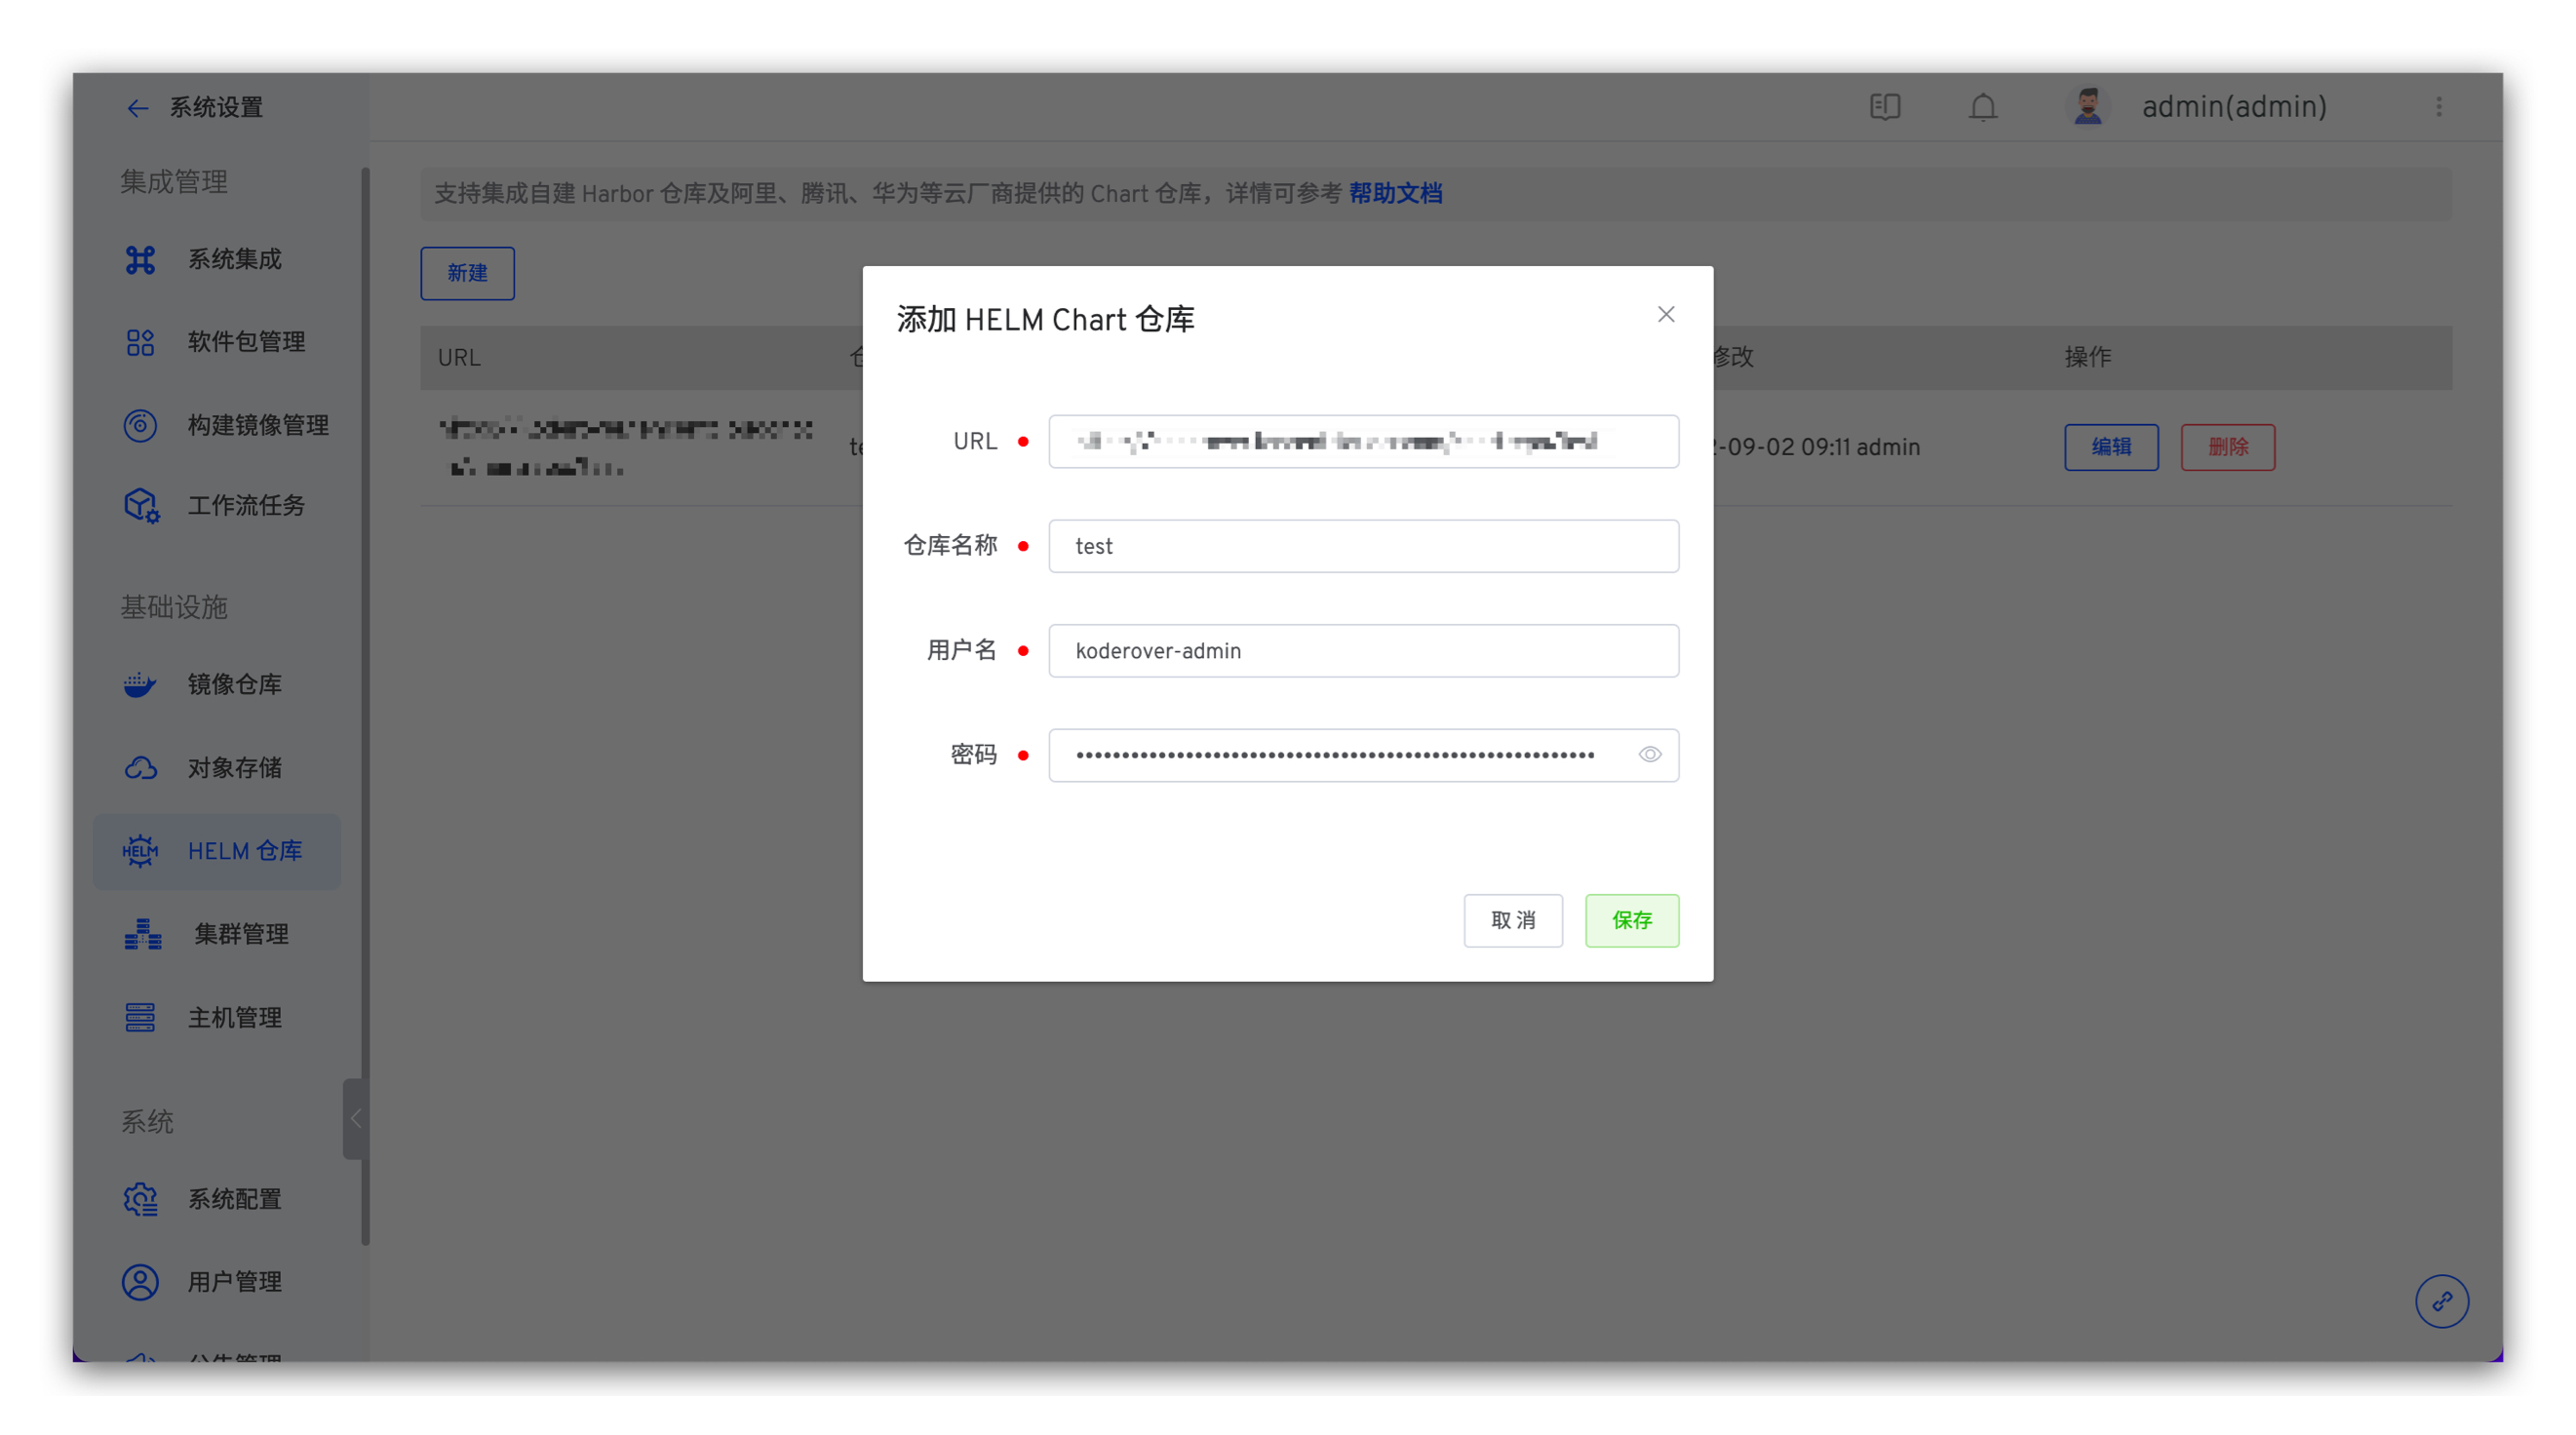
Task: Click the 集群管理 cluster icon
Action: (x=142, y=934)
